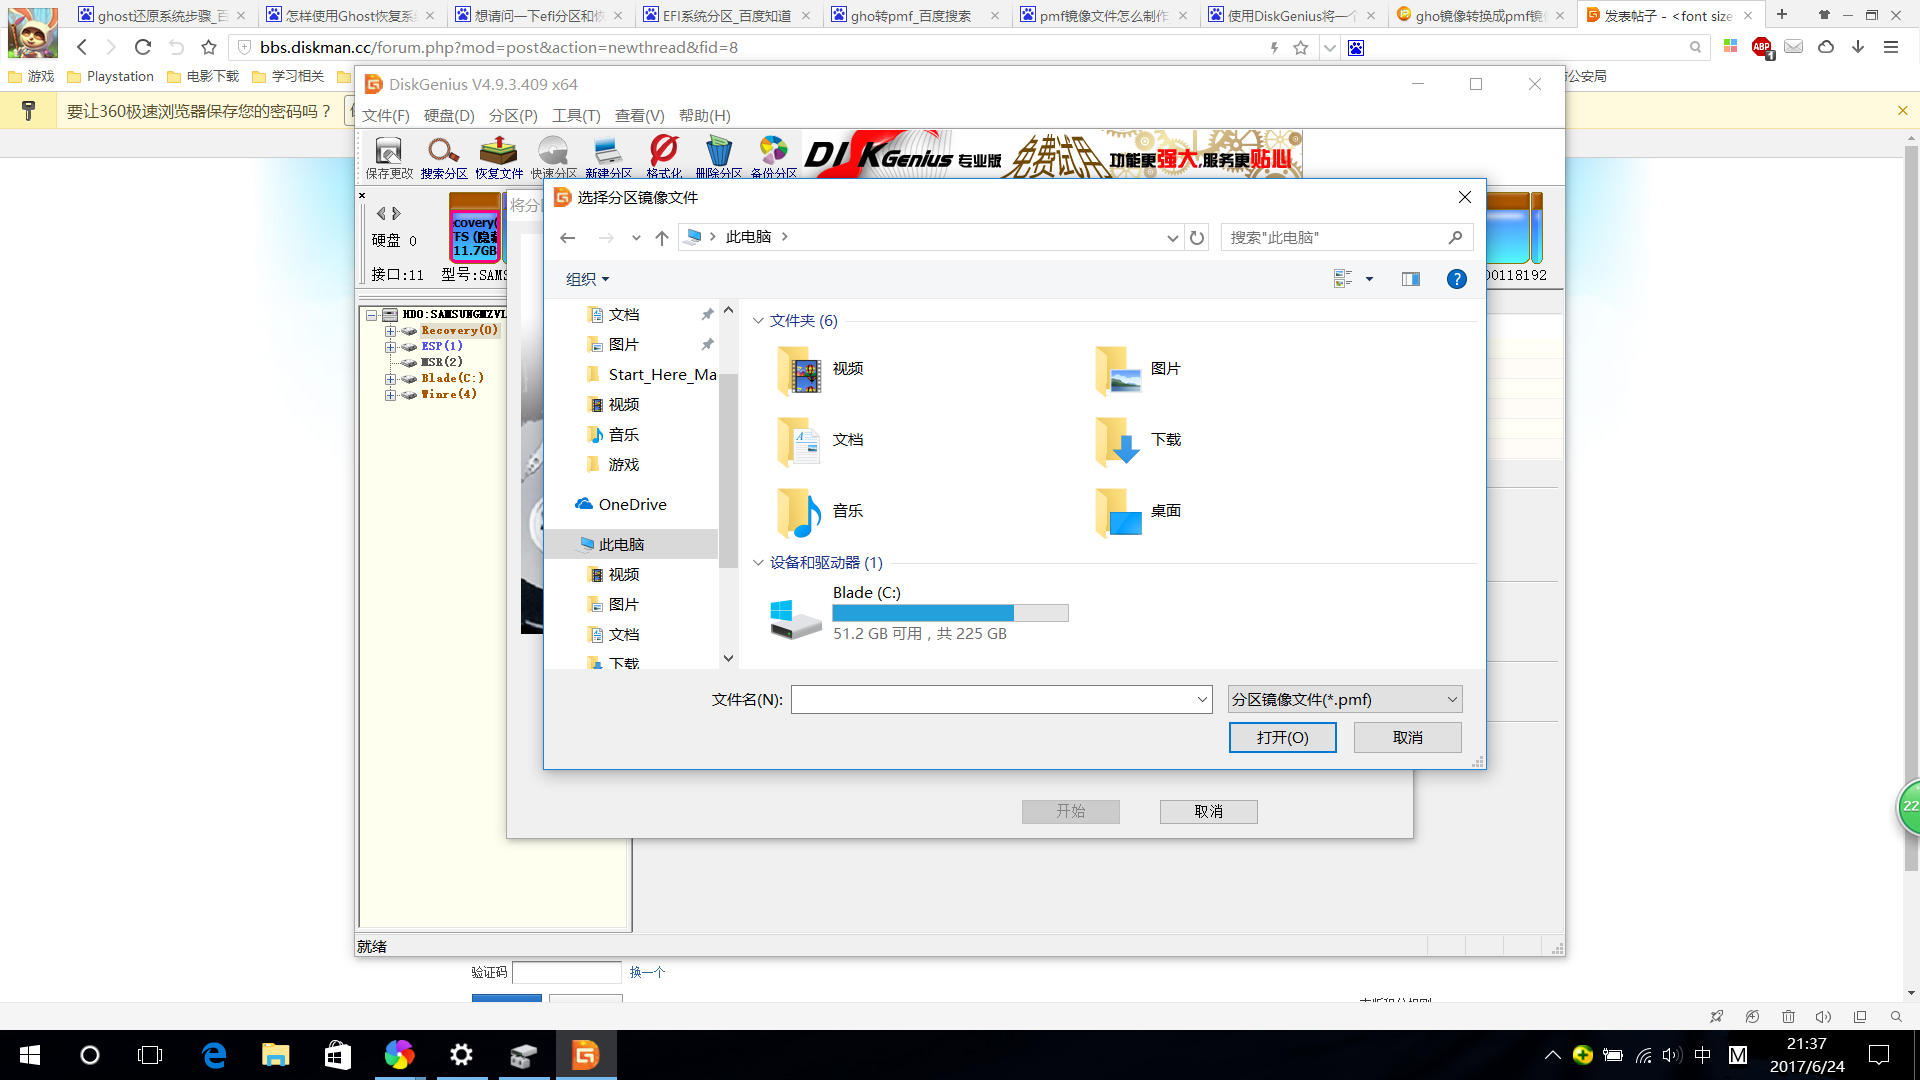
Task: Go up one folder level in dialog
Action: click(662, 237)
